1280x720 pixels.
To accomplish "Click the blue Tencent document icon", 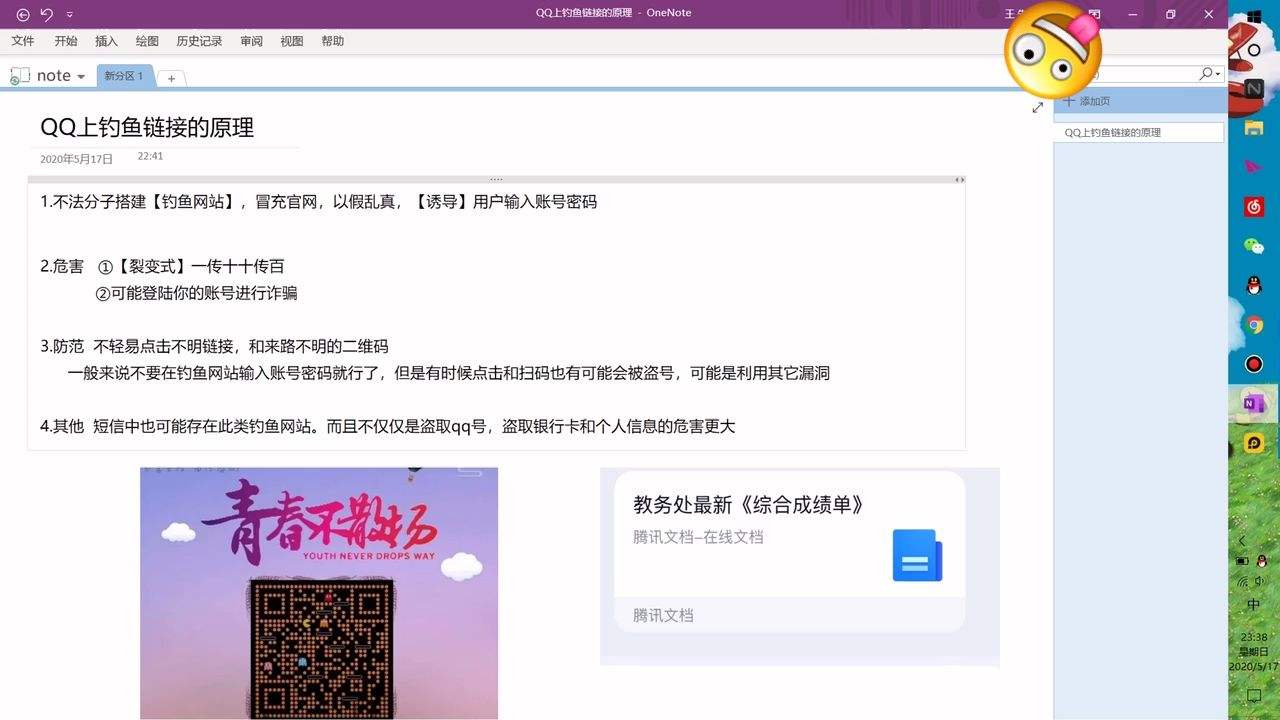I will [x=917, y=555].
